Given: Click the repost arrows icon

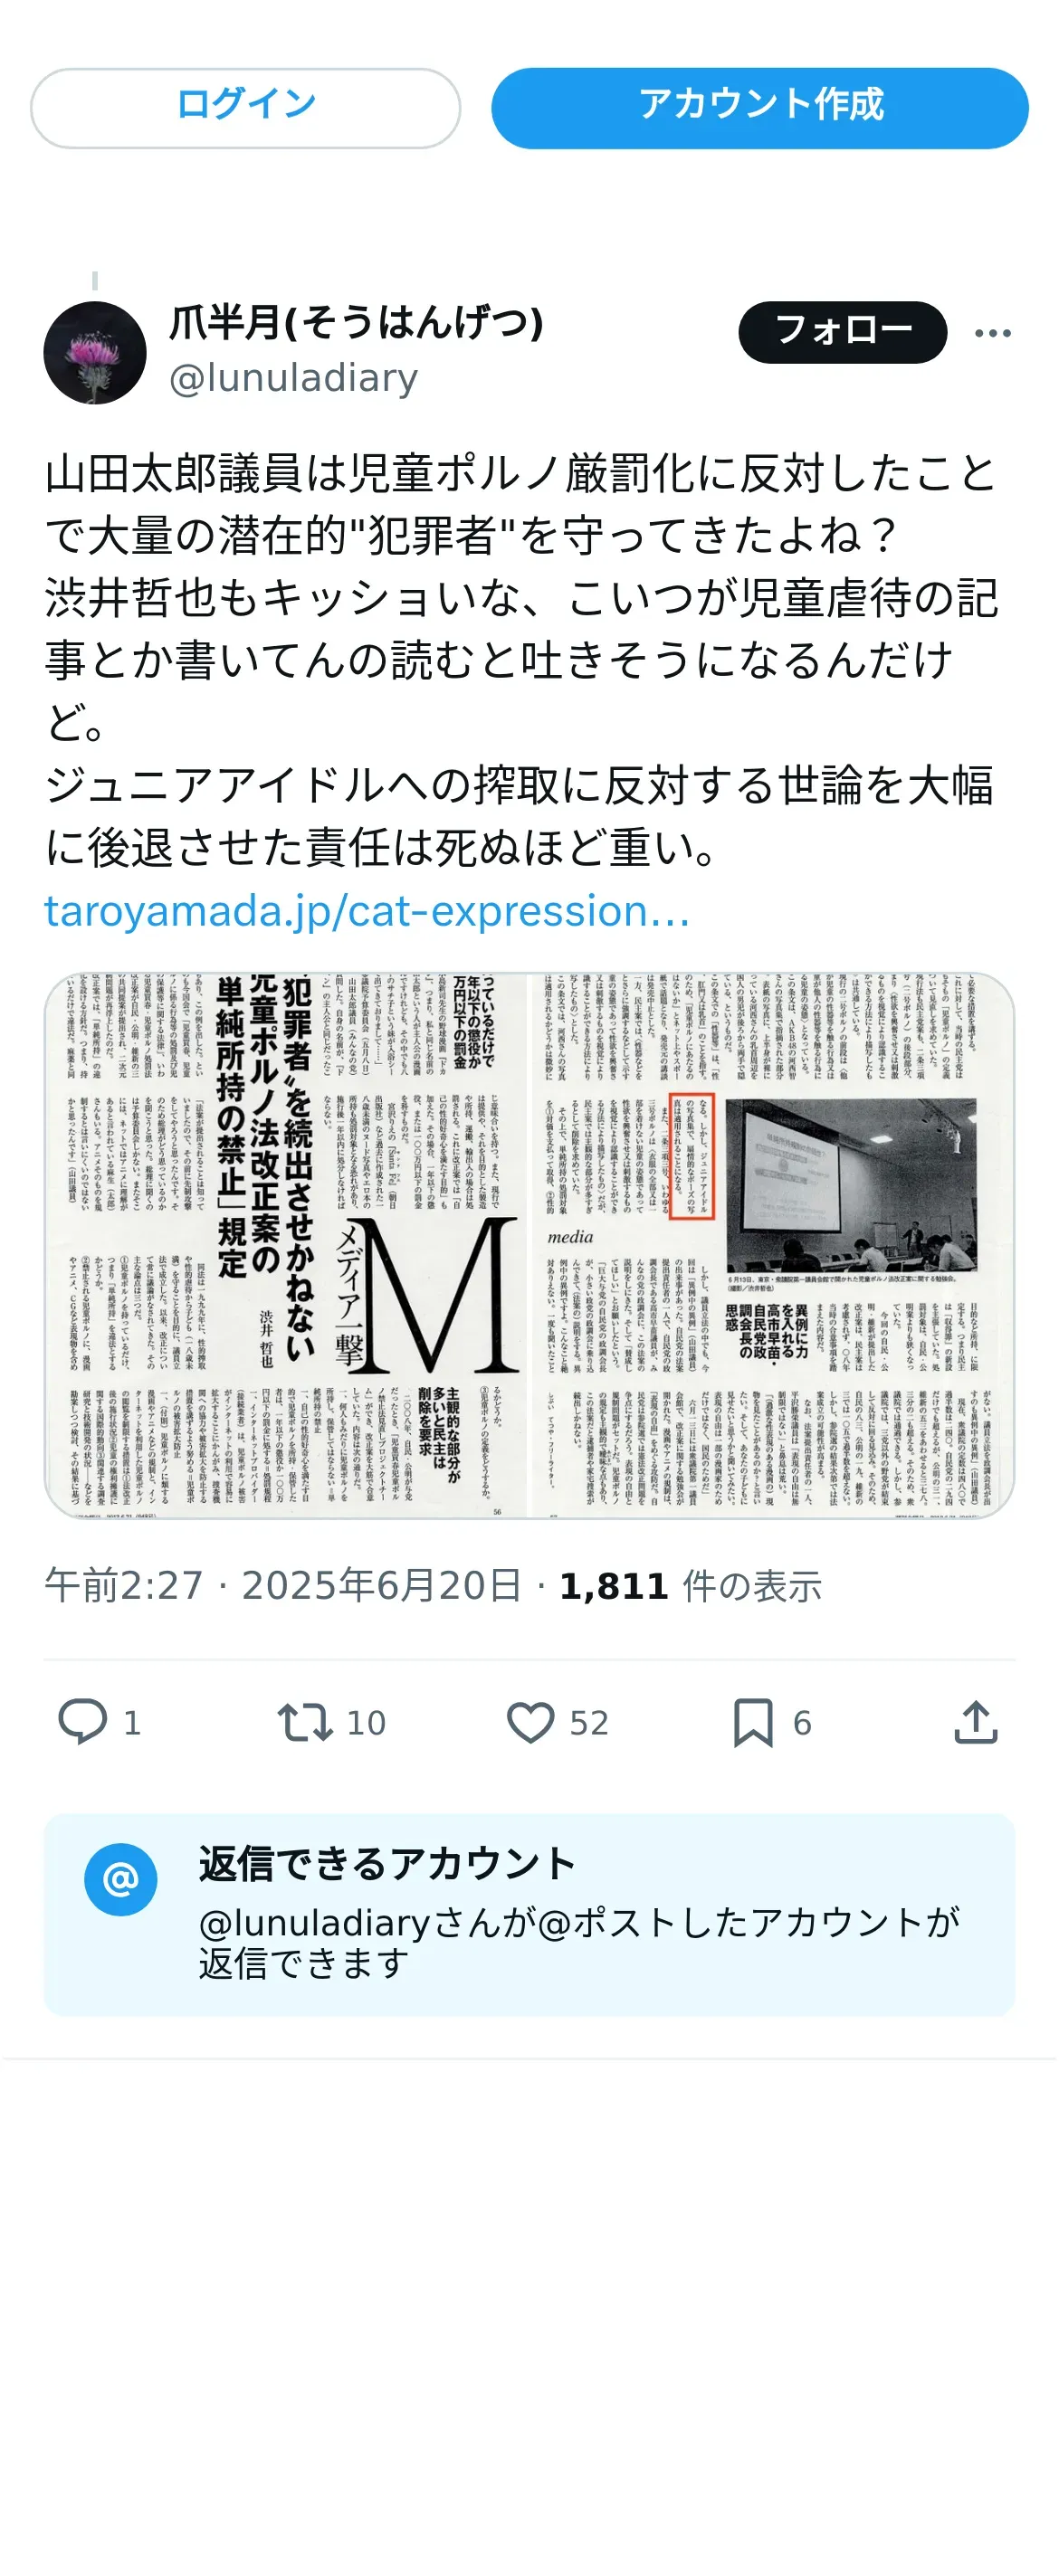Looking at the screenshot, I should point(305,1722).
